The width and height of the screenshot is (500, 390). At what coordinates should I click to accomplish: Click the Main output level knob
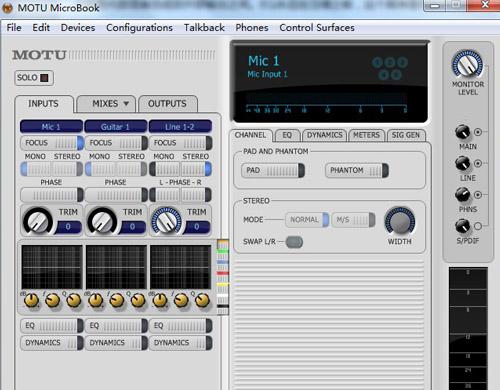click(x=462, y=132)
